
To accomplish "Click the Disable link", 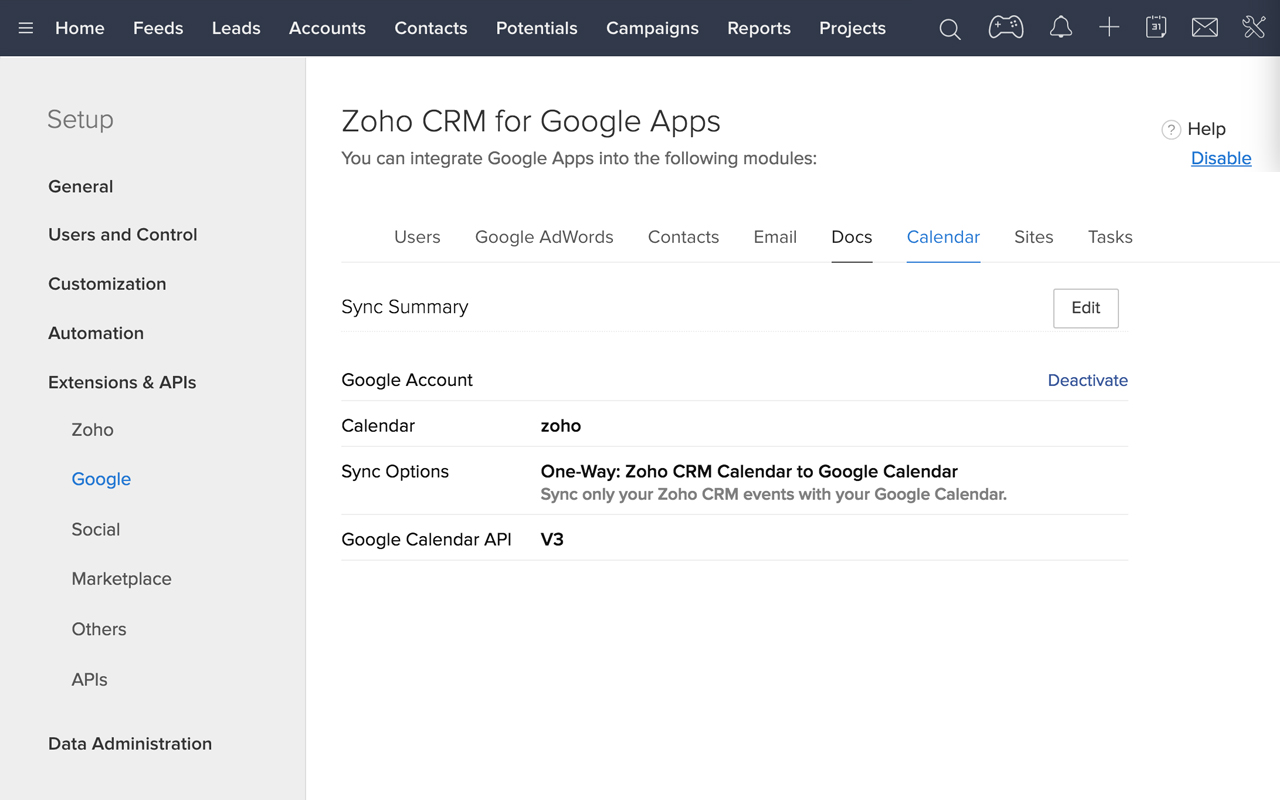I will point(1221,158).
